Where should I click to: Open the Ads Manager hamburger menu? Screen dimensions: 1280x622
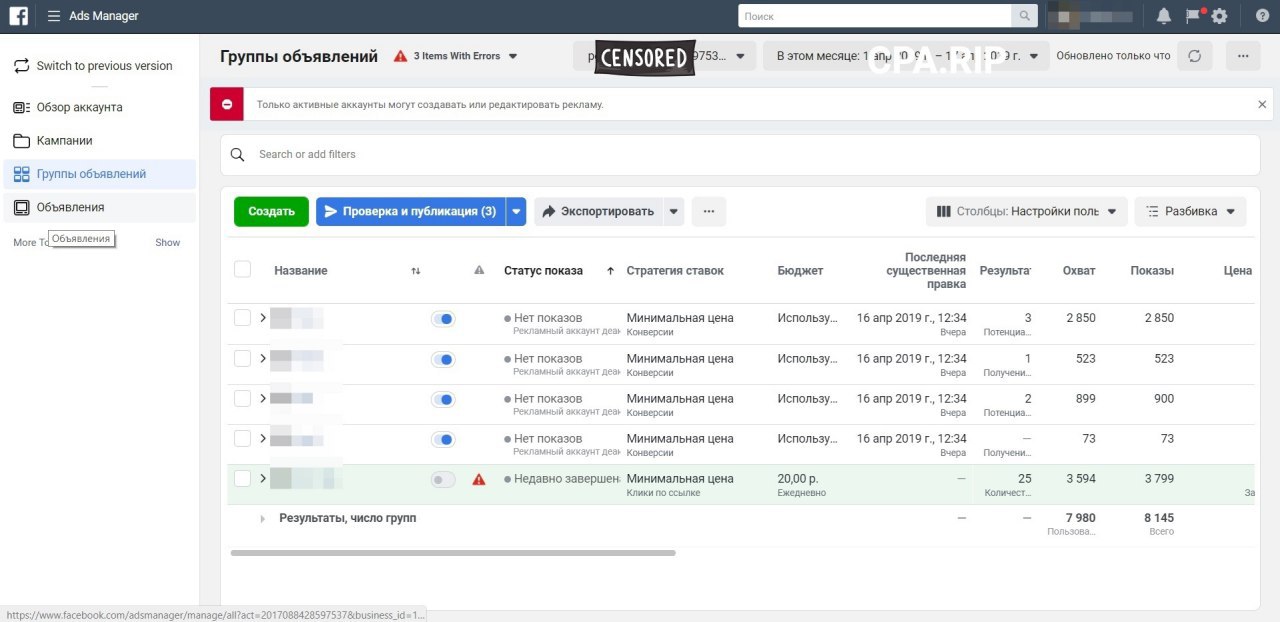[54, 16]
